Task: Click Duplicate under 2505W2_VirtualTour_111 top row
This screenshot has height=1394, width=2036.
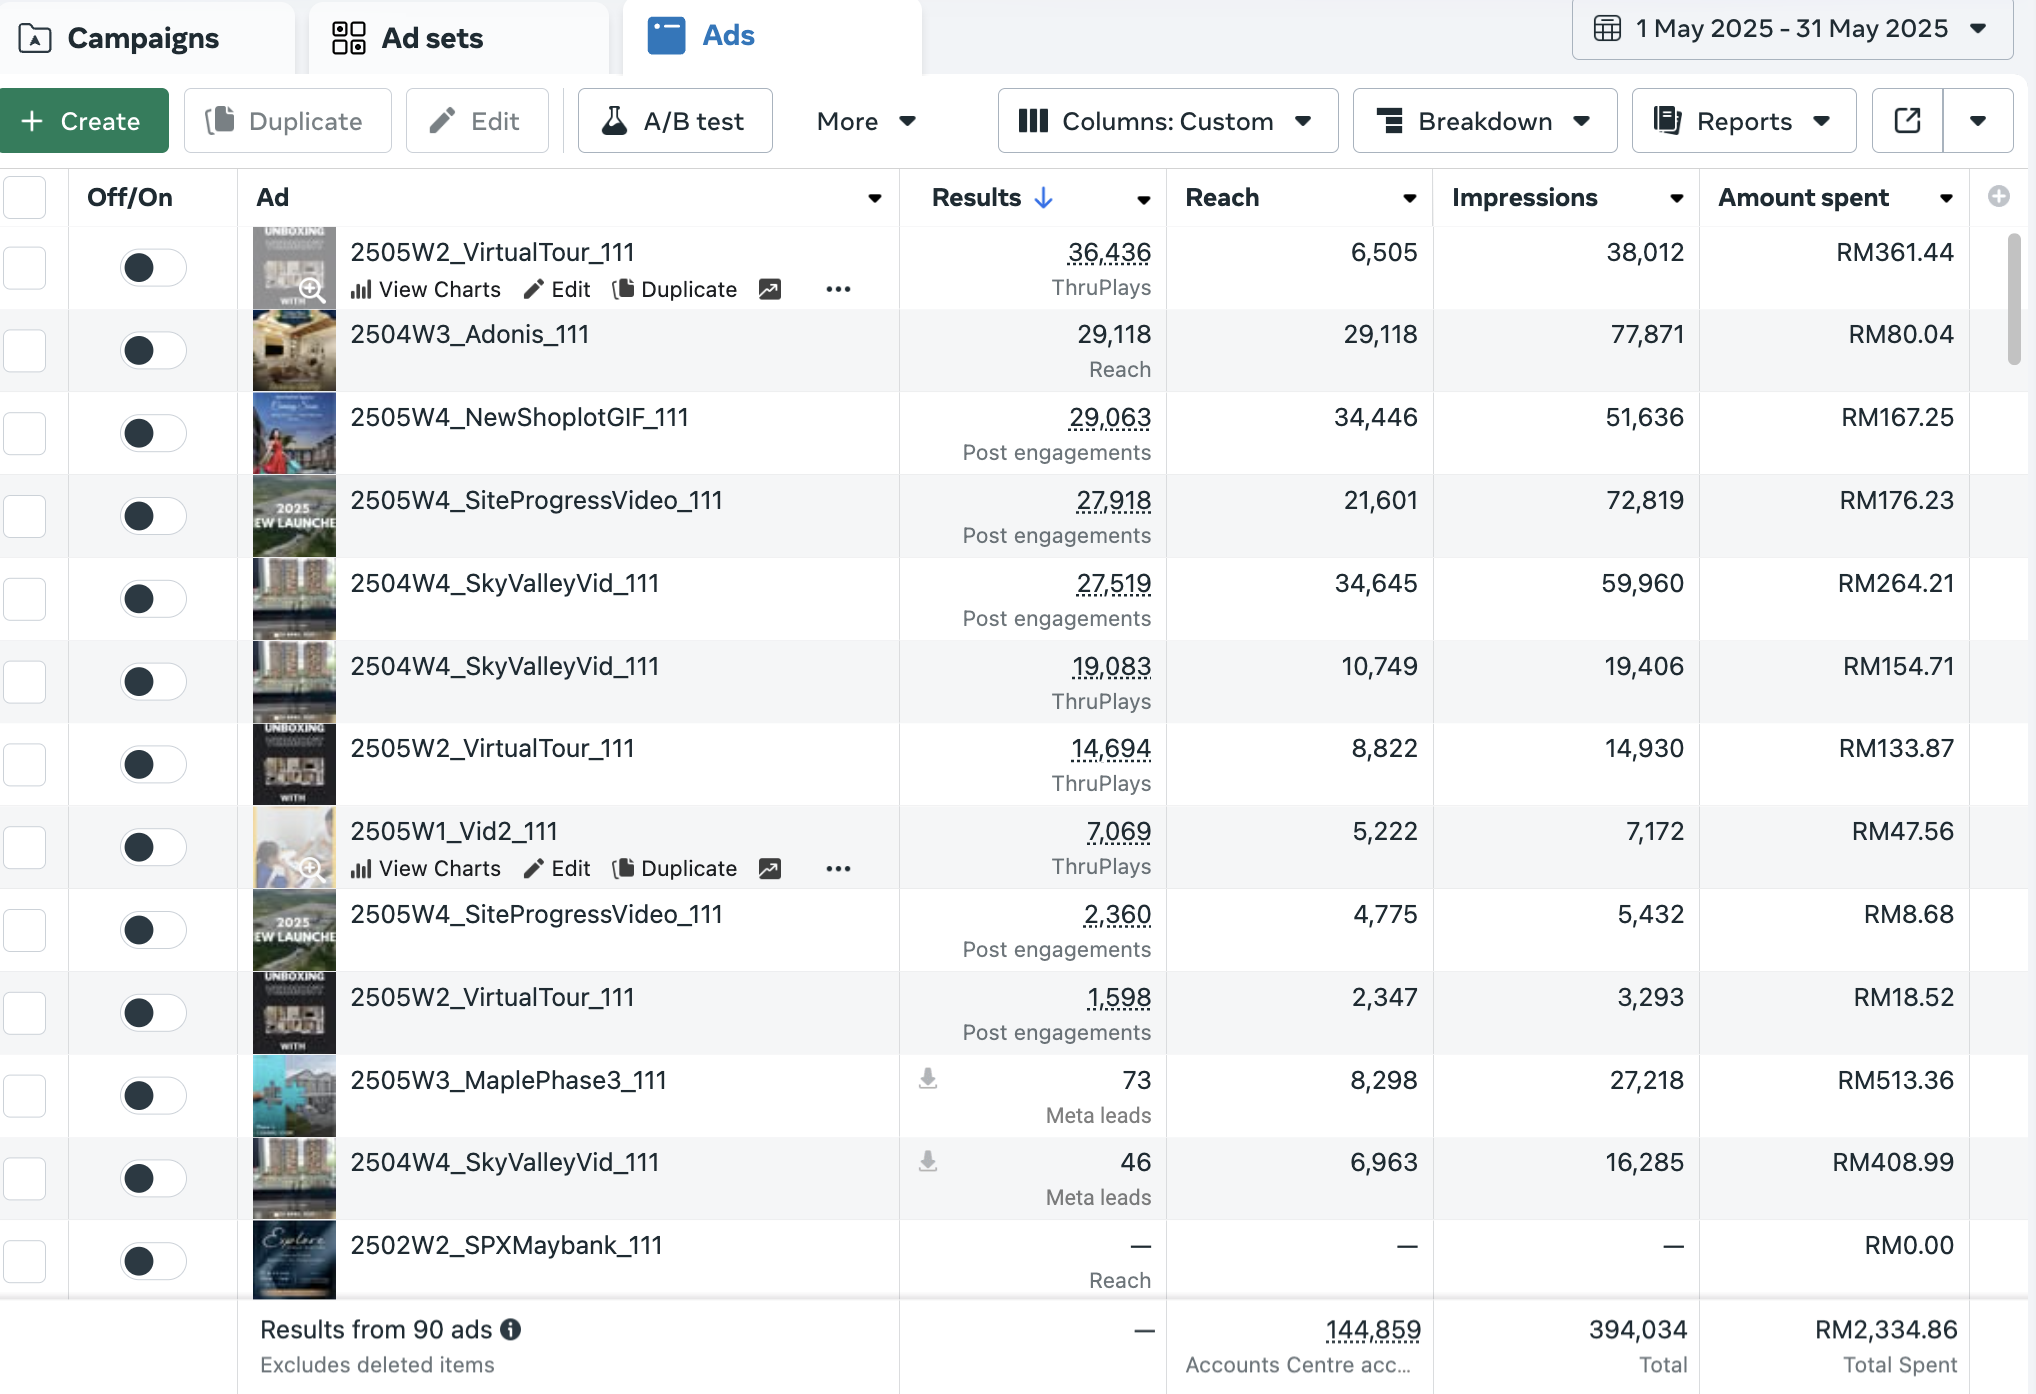Action: point(675,289)
